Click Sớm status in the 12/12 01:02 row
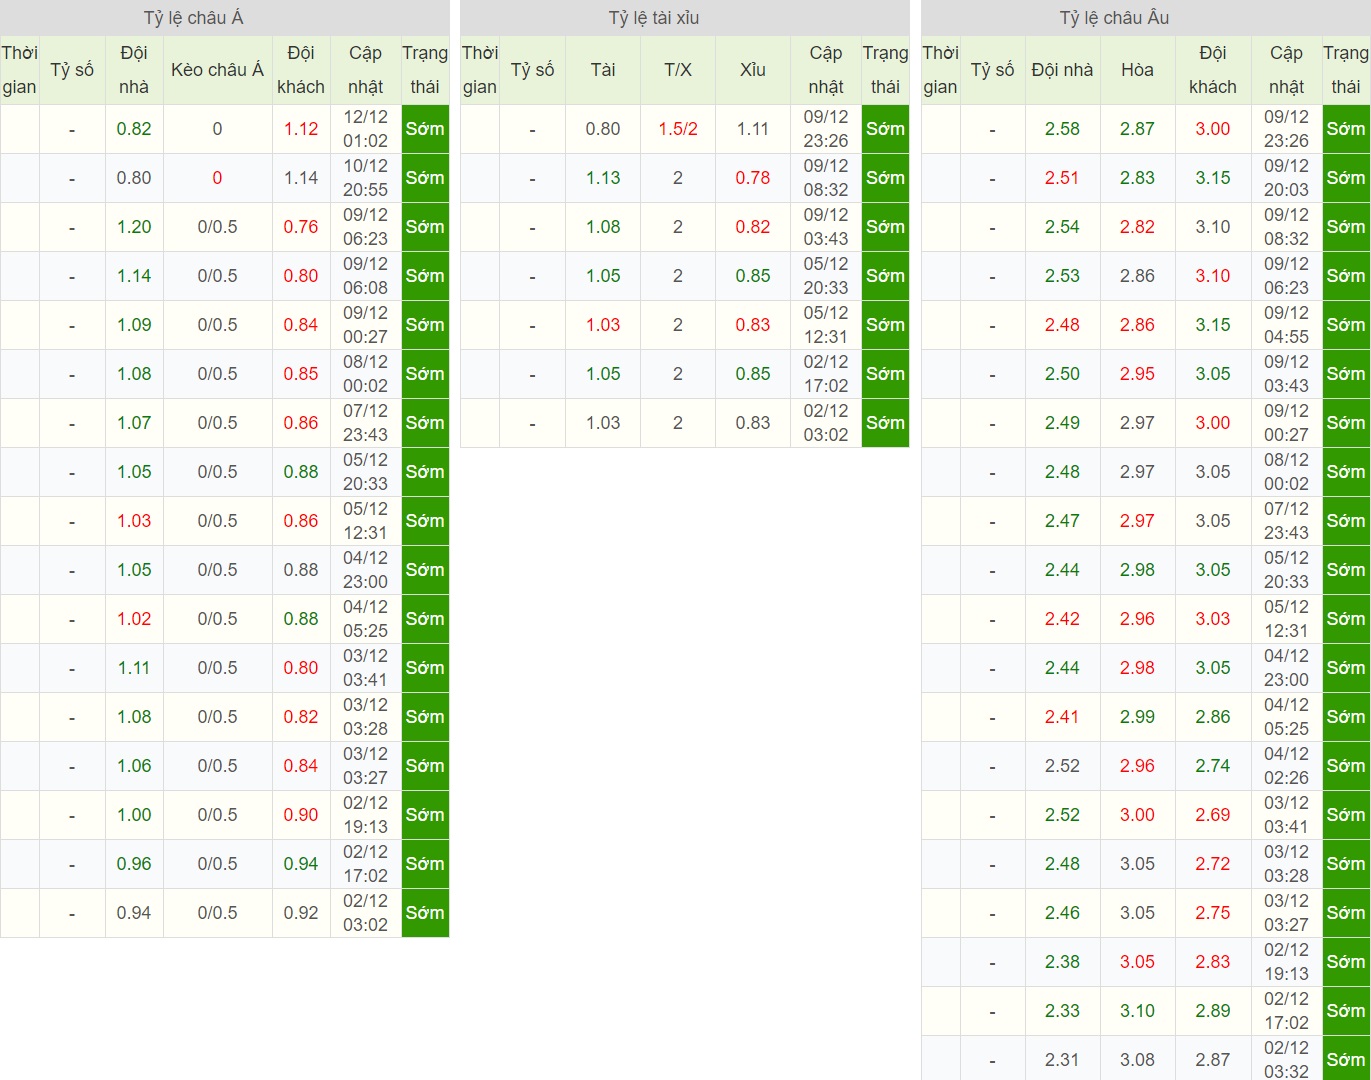This screenshot has width=1371, height=1080. [x=425, y=129]
